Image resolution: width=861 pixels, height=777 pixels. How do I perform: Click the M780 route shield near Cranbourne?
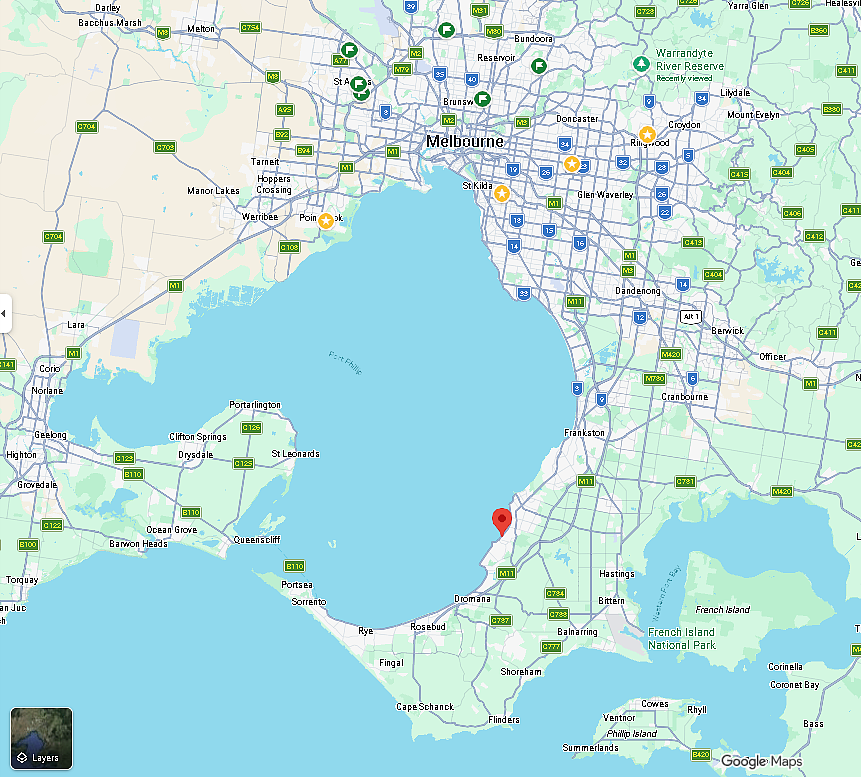(x=655, y=378)
